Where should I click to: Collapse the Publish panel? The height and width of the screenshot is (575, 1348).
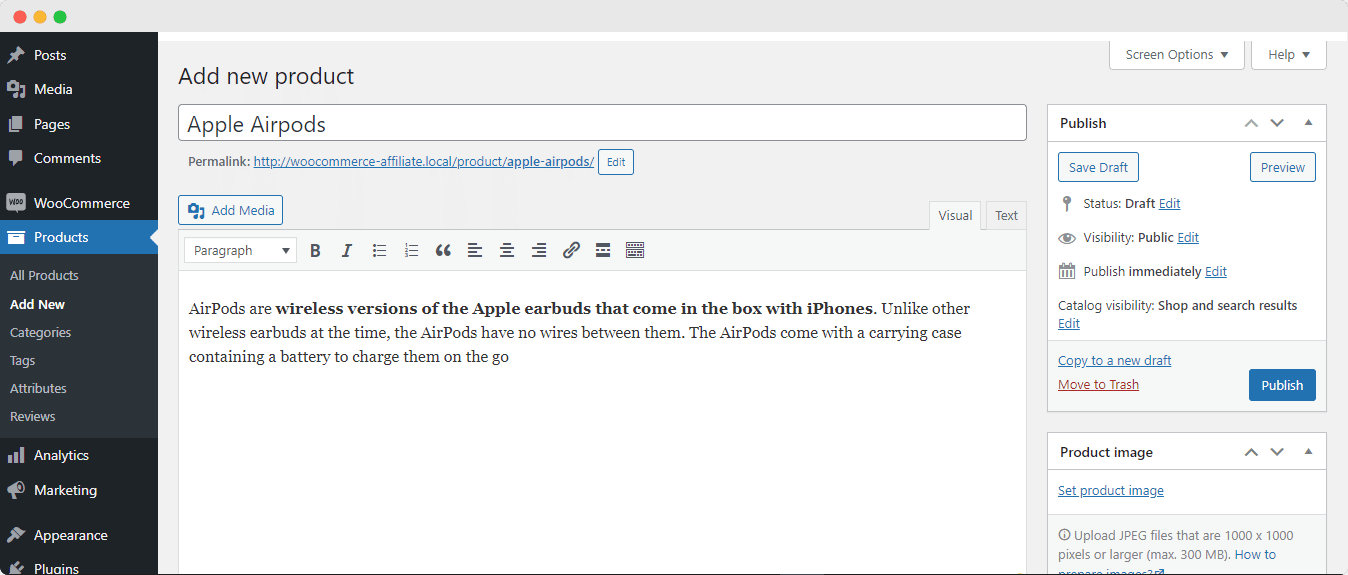click(x=1308, y=123)
